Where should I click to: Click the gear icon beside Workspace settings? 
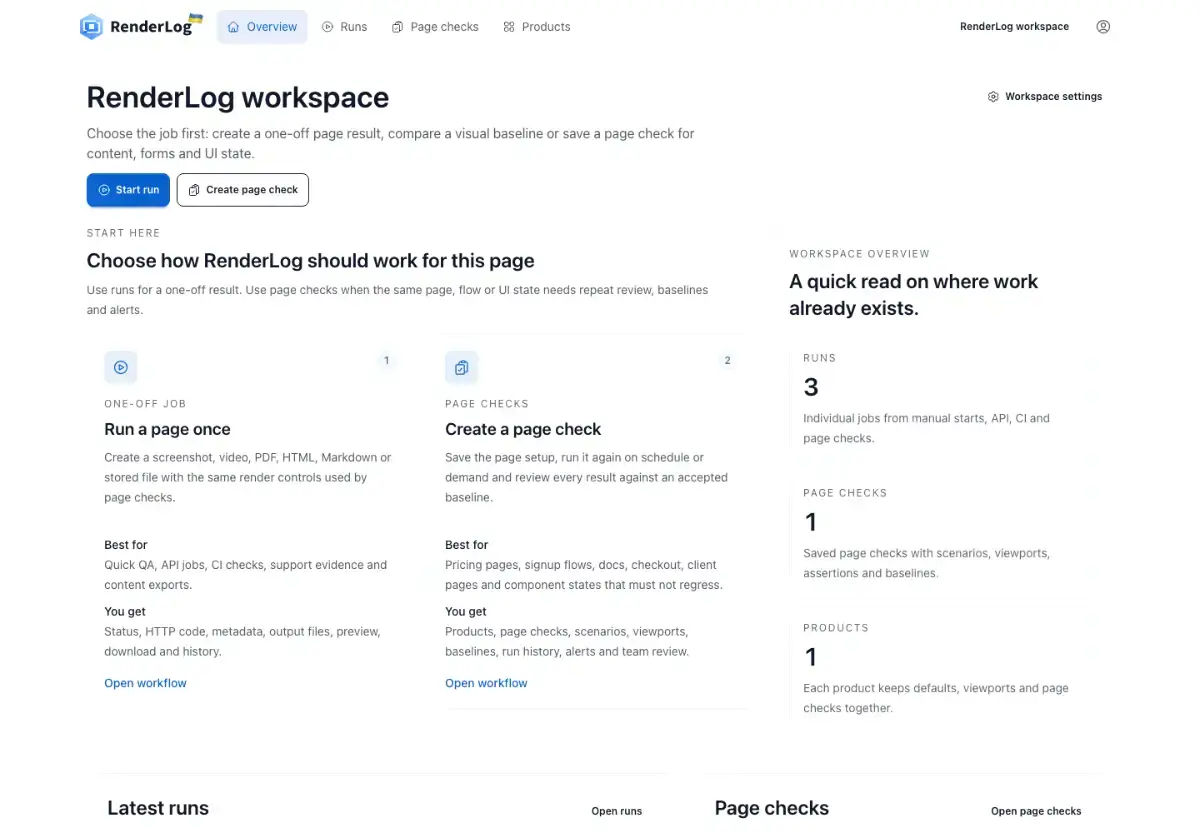click(993, 97)
